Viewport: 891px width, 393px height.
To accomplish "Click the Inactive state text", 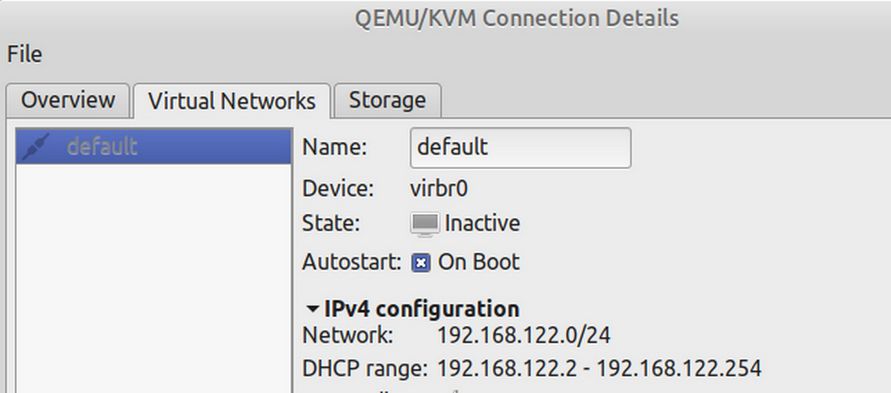I will 482,223.
